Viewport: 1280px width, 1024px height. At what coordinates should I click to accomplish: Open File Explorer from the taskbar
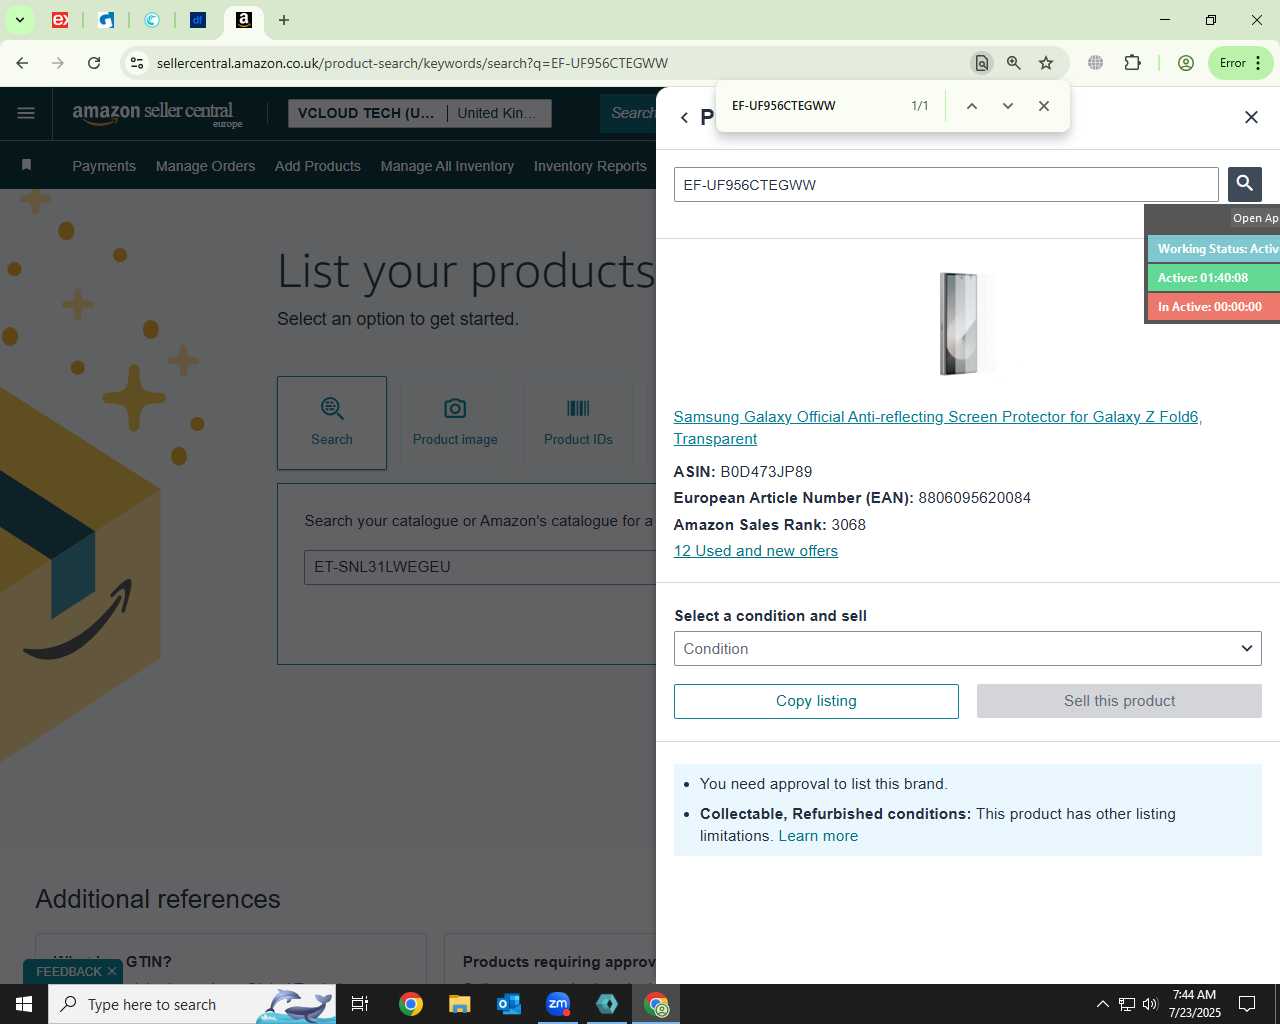459,1004
